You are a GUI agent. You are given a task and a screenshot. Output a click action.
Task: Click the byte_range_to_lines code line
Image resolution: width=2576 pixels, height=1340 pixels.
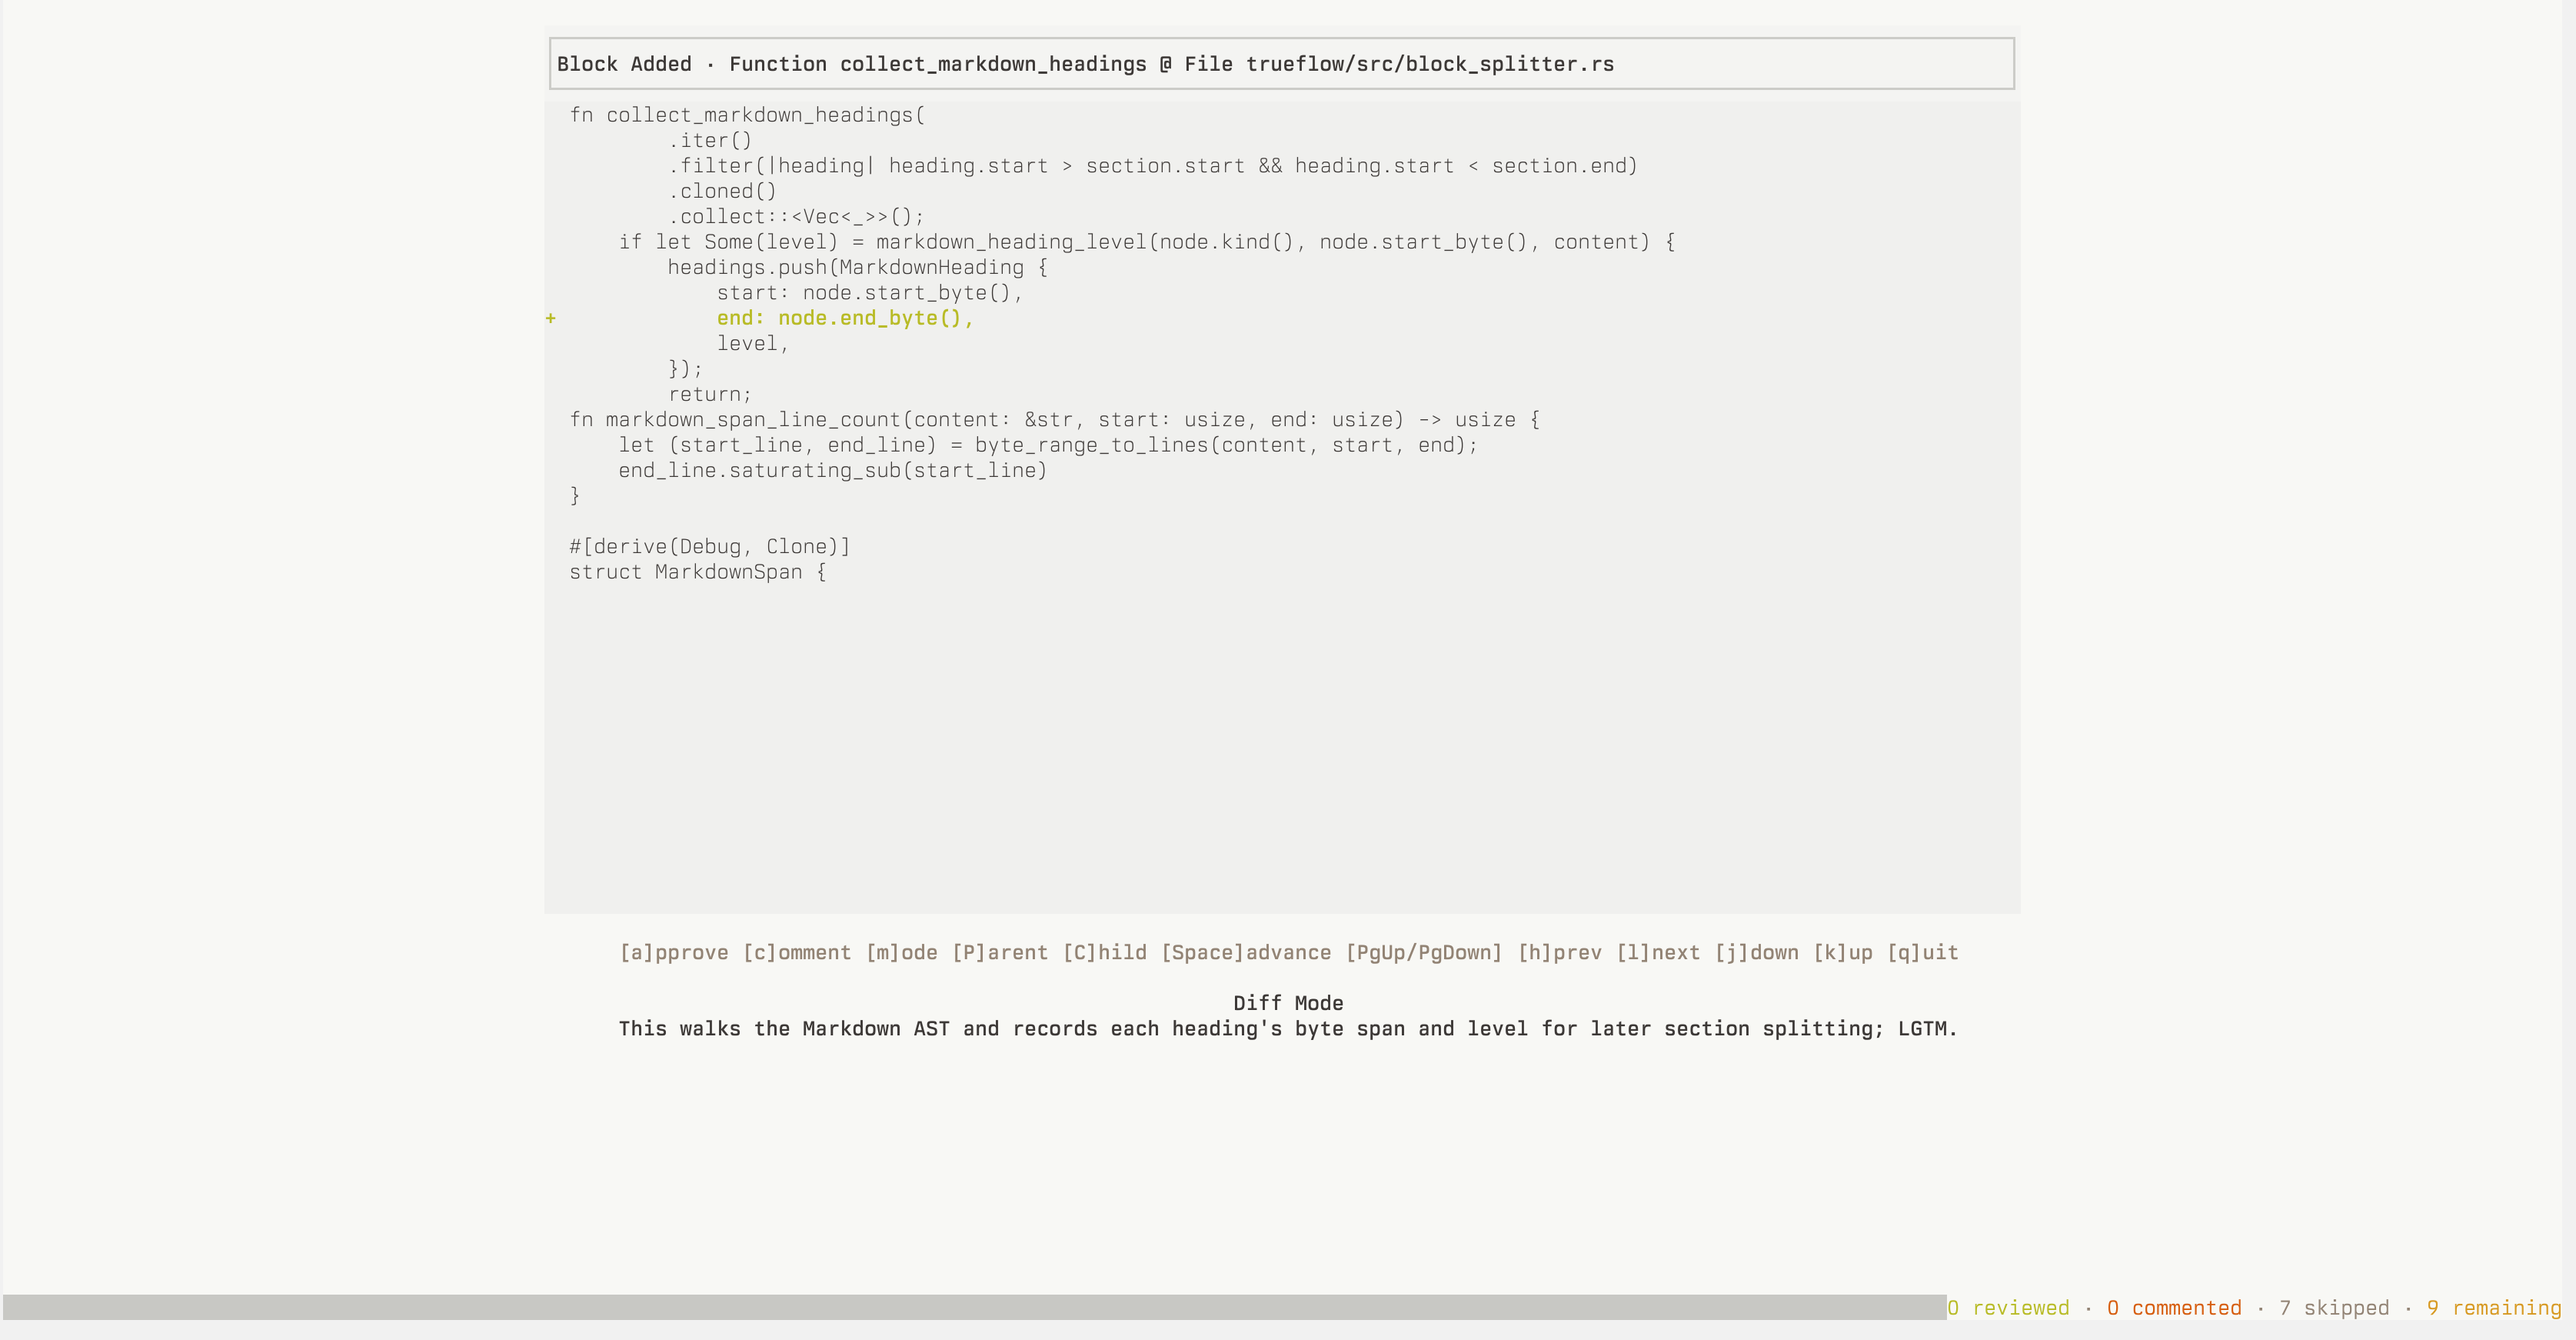click(1048, 445)
